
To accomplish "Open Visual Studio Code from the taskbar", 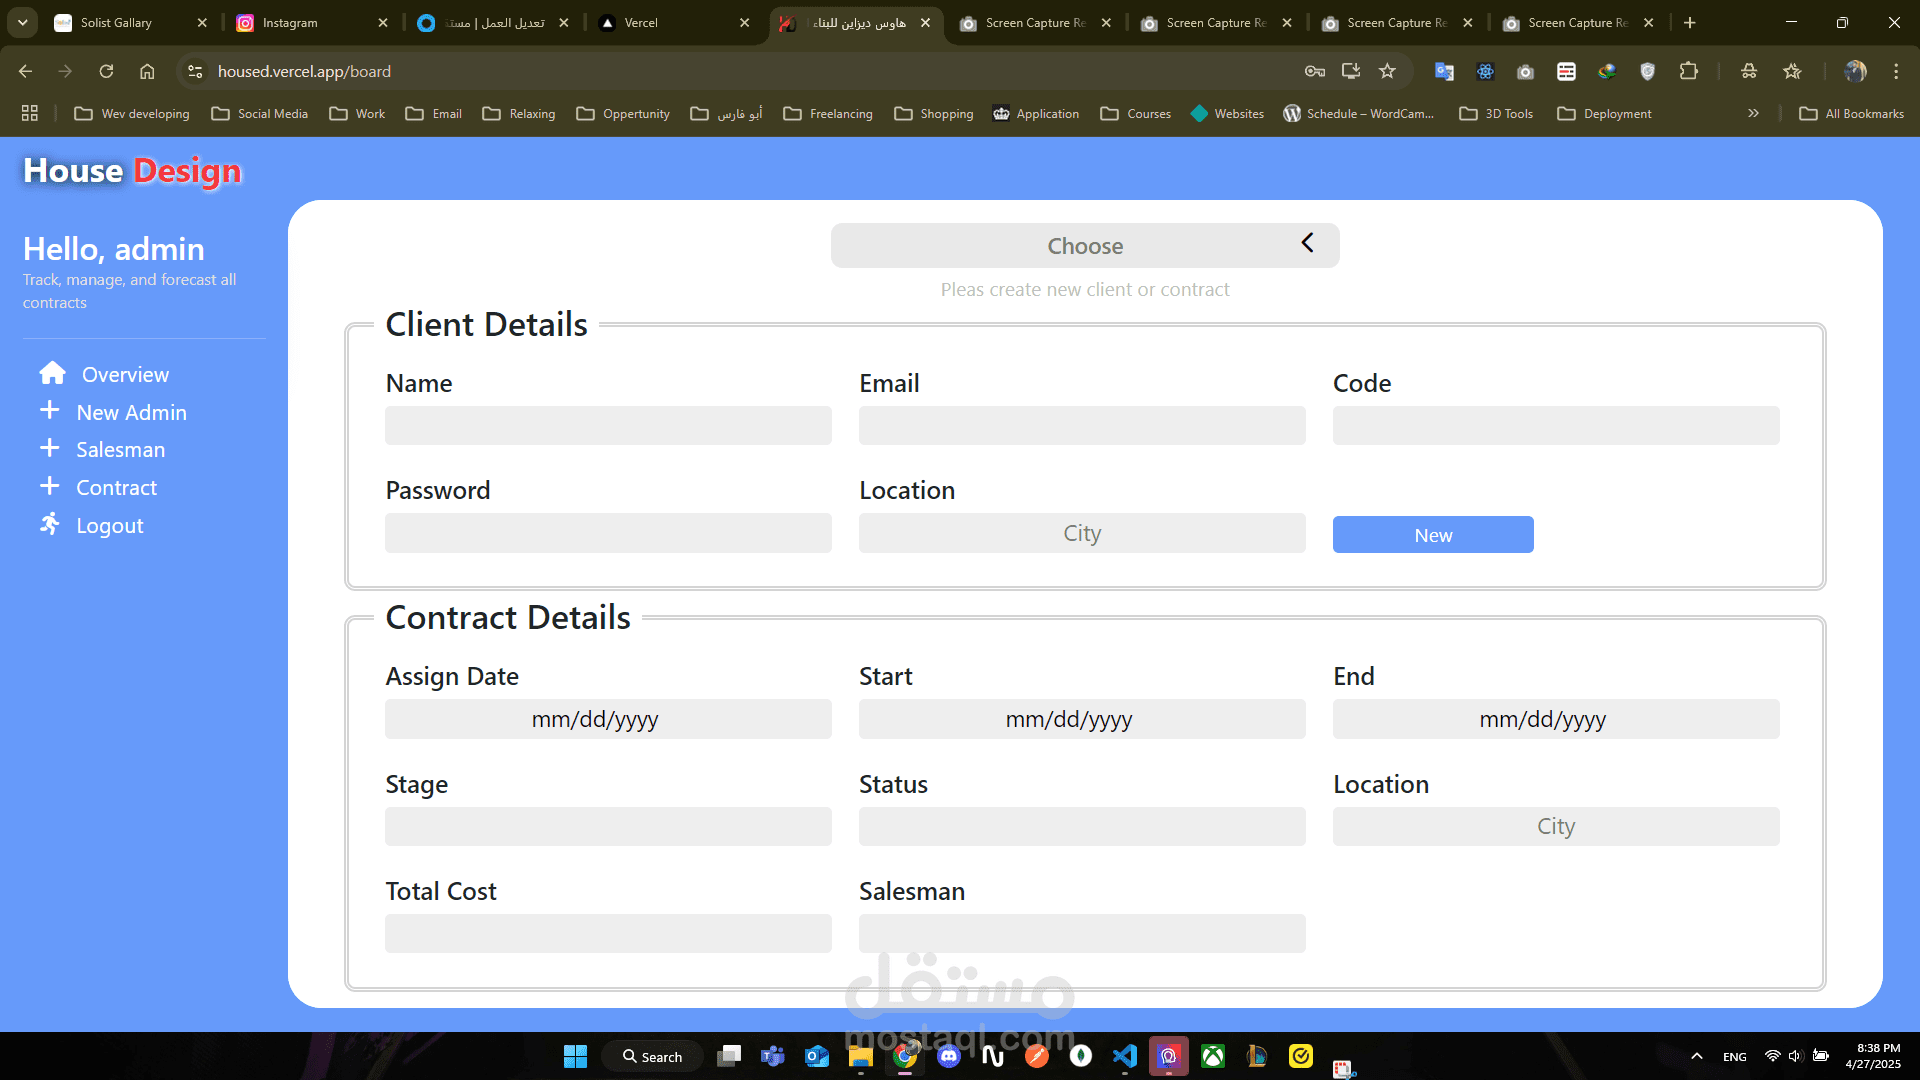I will (x=1125, y=1056).
